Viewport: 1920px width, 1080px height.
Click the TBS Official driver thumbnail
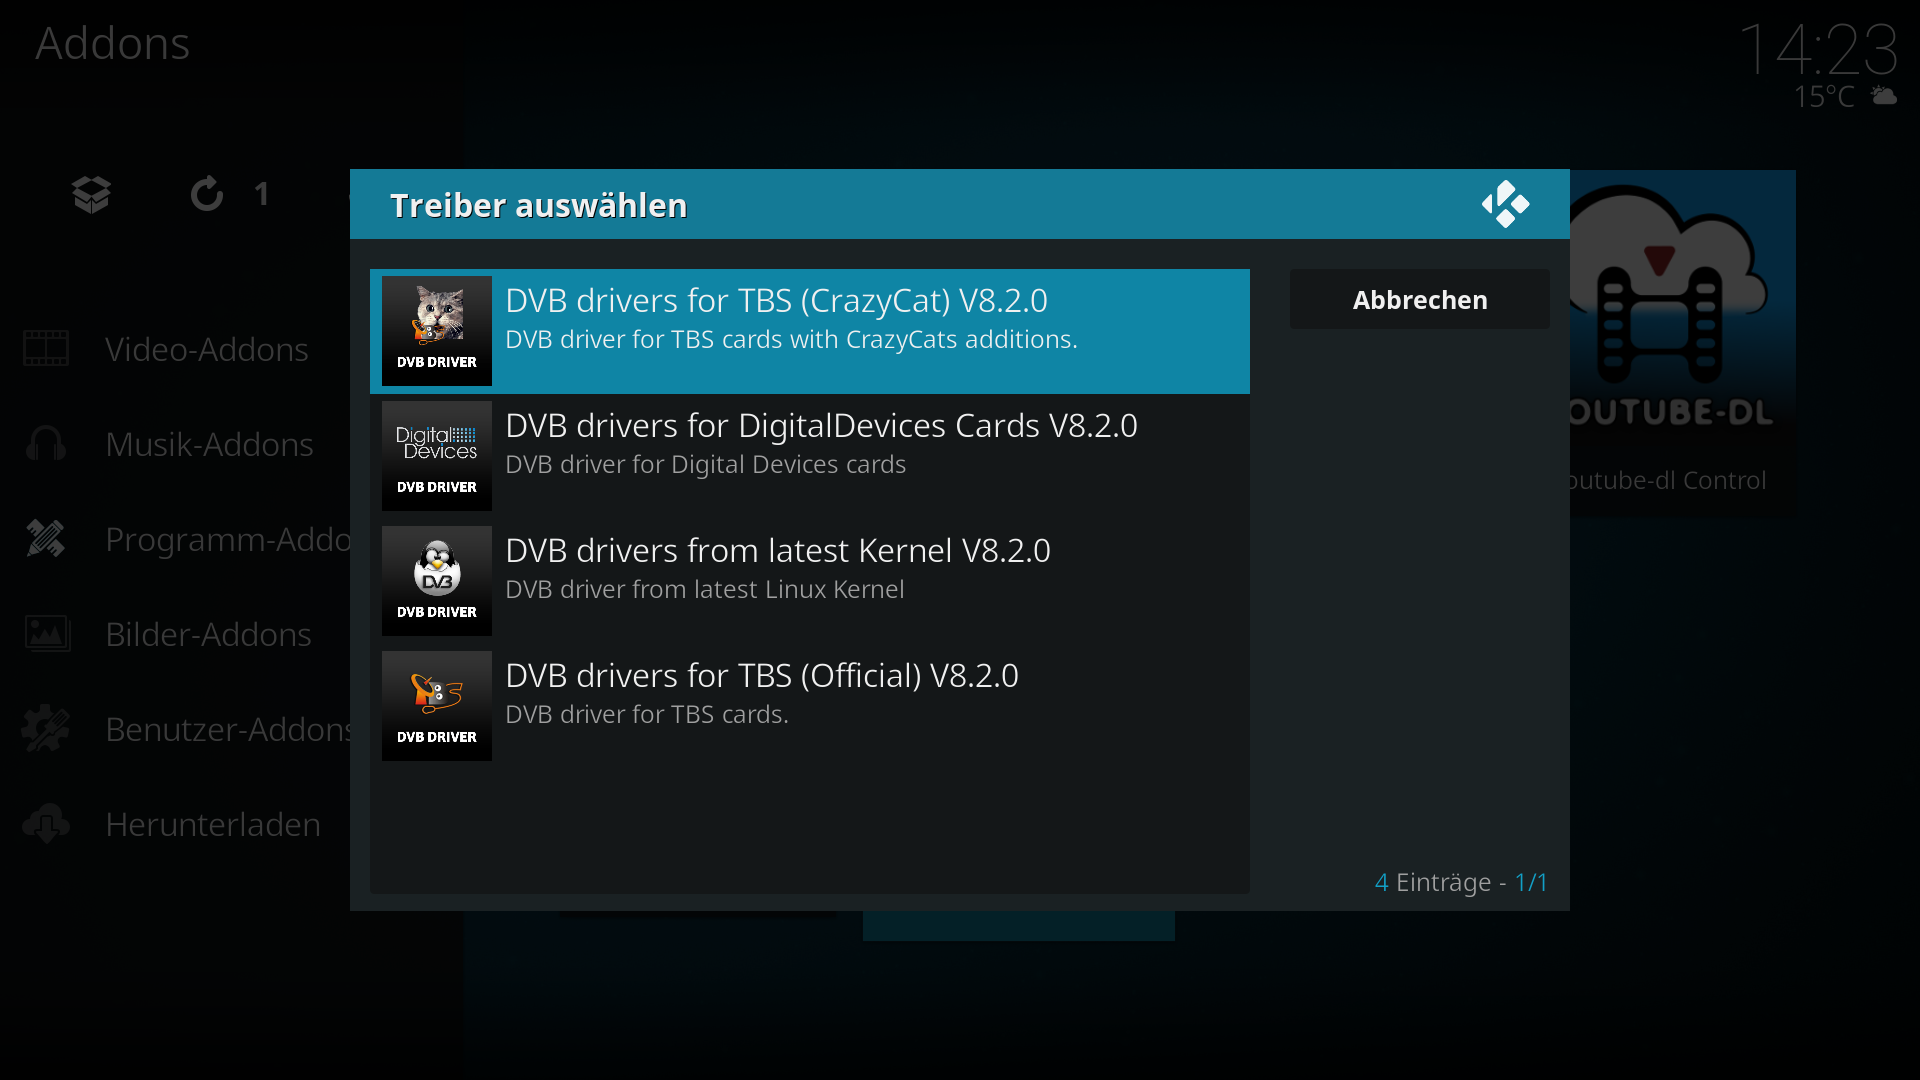437,706
